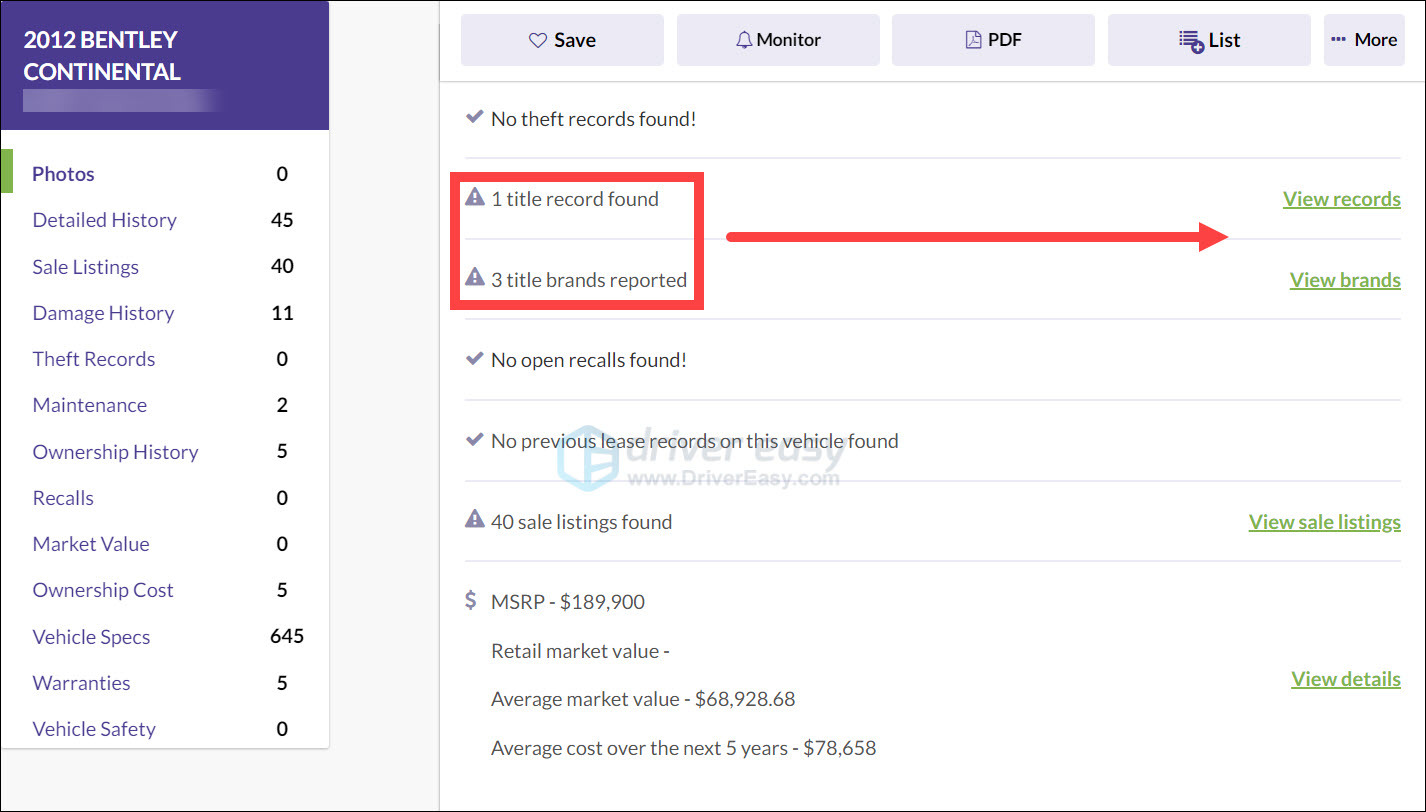Image resolution: width=1426 pixels, height=812 pixels.
Task: Open the View brands link
Action: pyautogui.click(x=1345, y=280)
